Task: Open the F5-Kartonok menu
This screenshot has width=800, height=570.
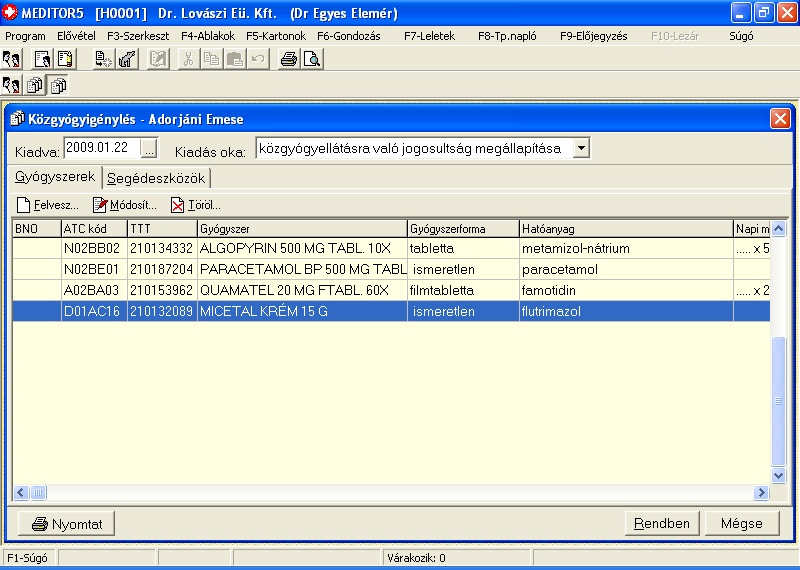Action: click(x=276, y=35)
